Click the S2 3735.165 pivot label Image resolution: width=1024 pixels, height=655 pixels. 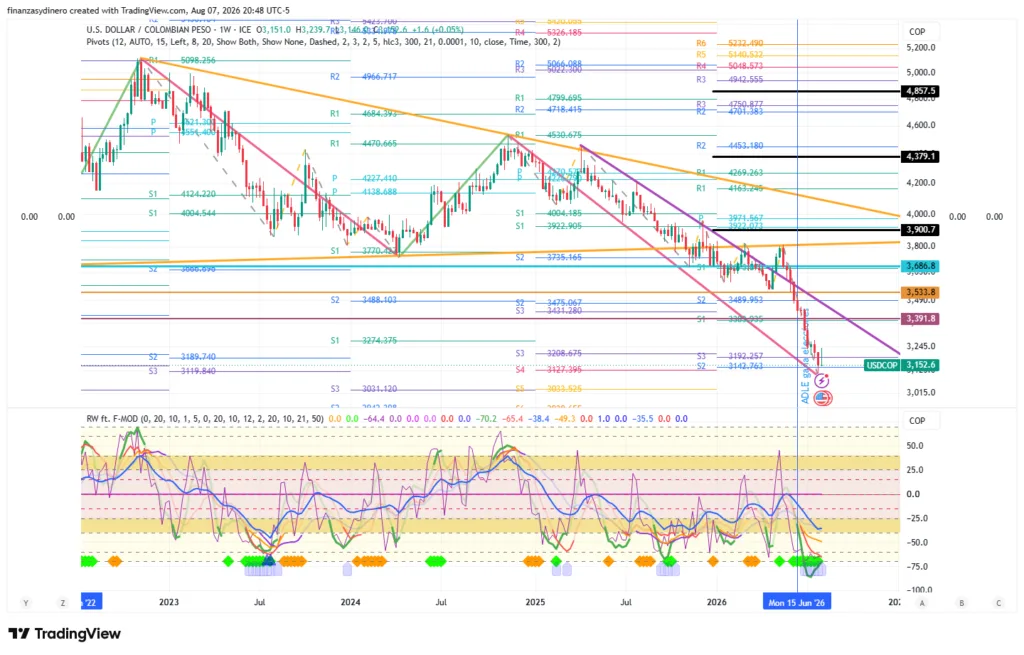pyautogui.click(x=549, y=257)
